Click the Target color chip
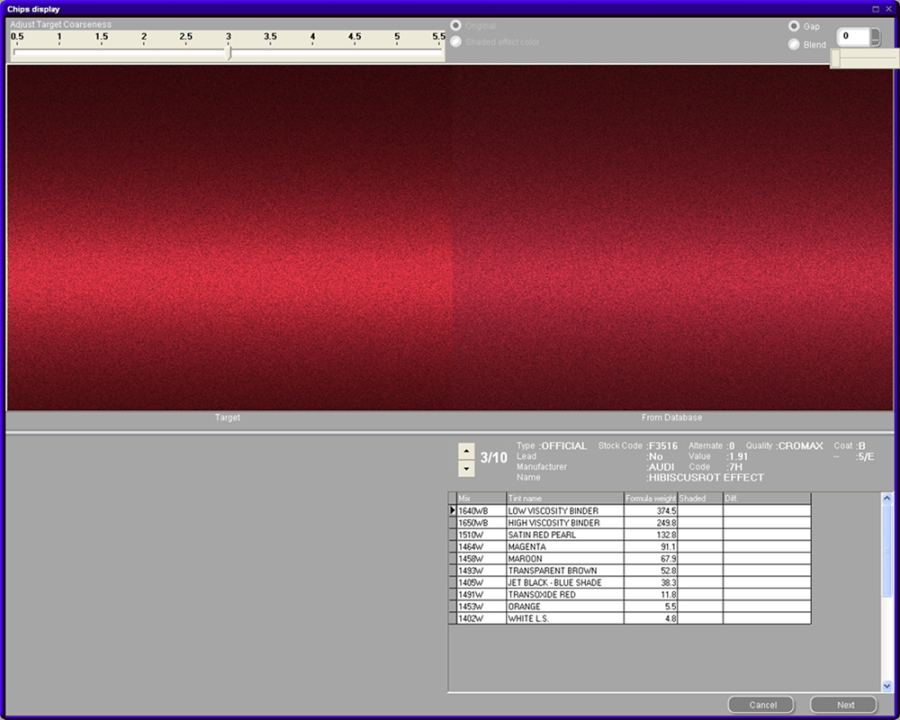 point(229,238)
